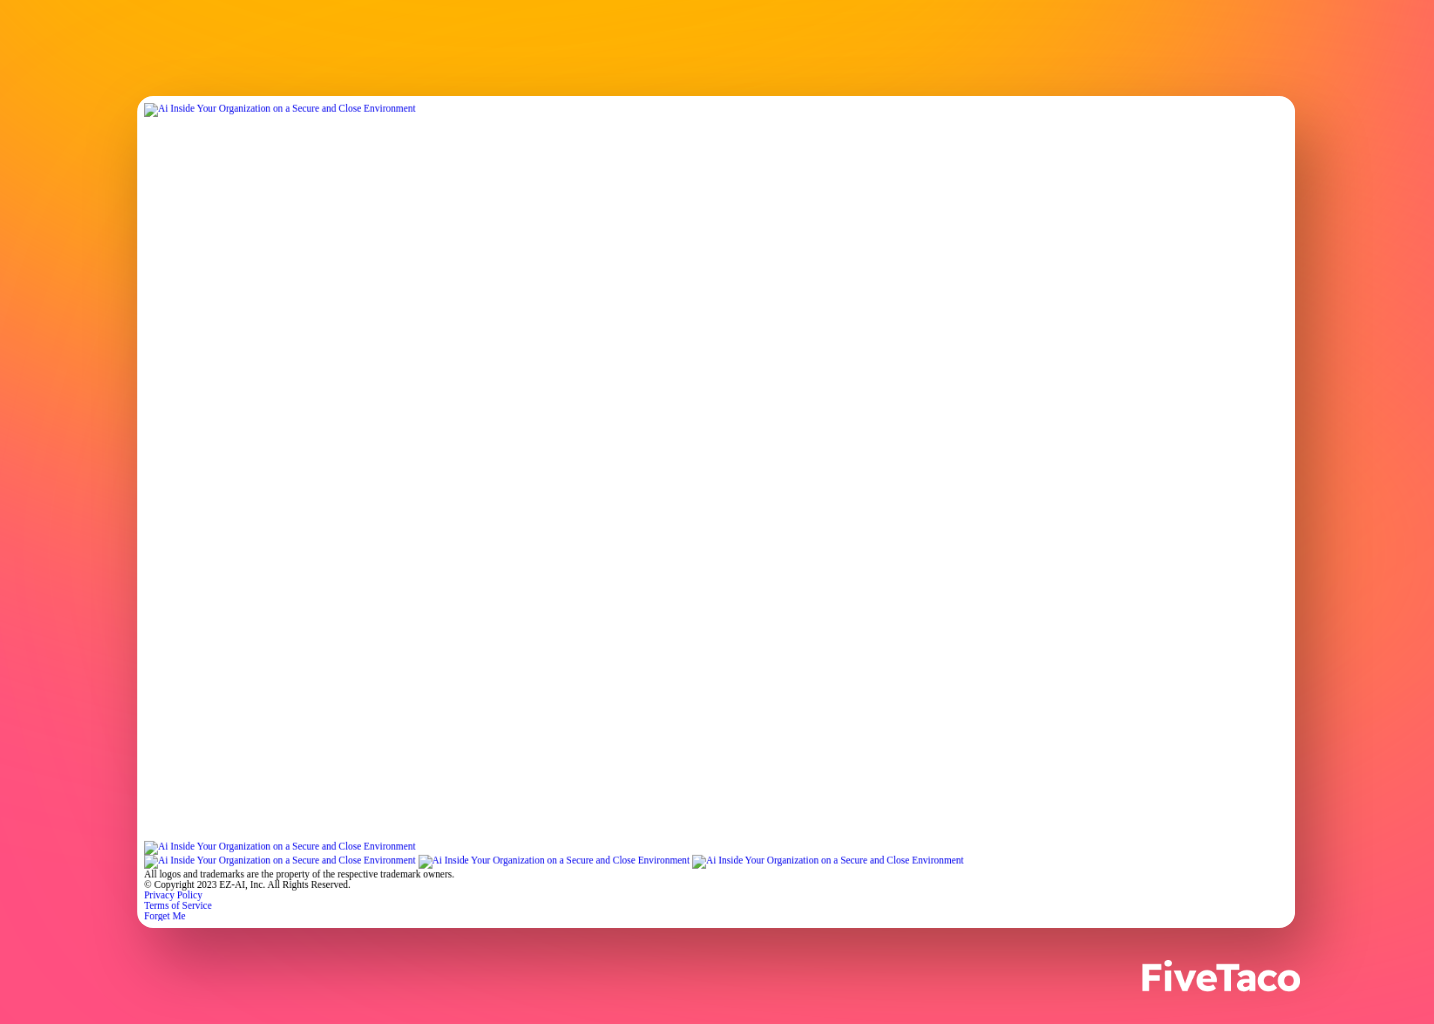Open the last image link in the three-link footer row

tap(828, 861)
